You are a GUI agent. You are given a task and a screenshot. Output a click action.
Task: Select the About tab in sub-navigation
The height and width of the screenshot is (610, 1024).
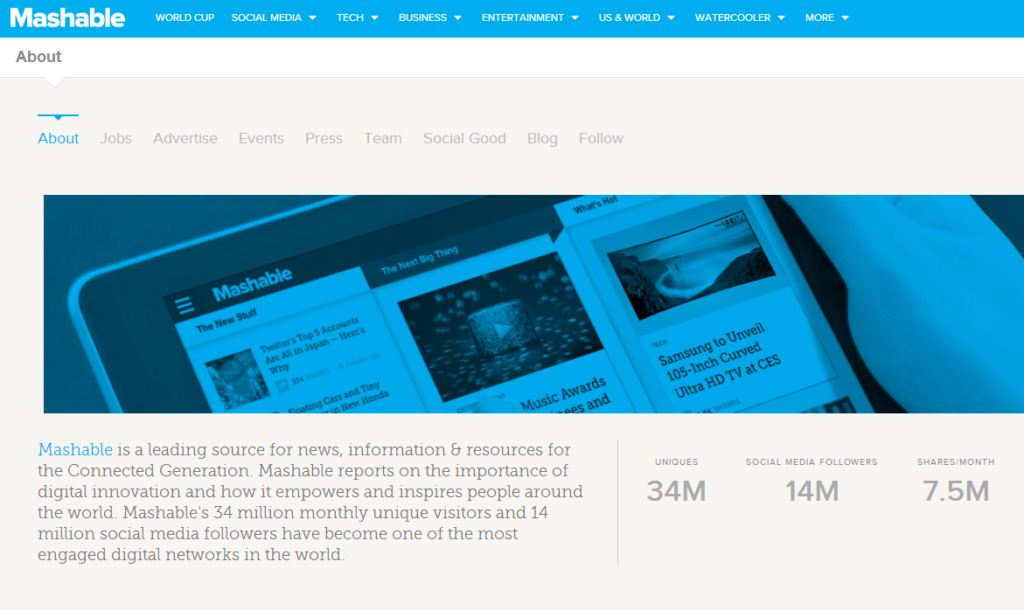[x=58, y=138]
